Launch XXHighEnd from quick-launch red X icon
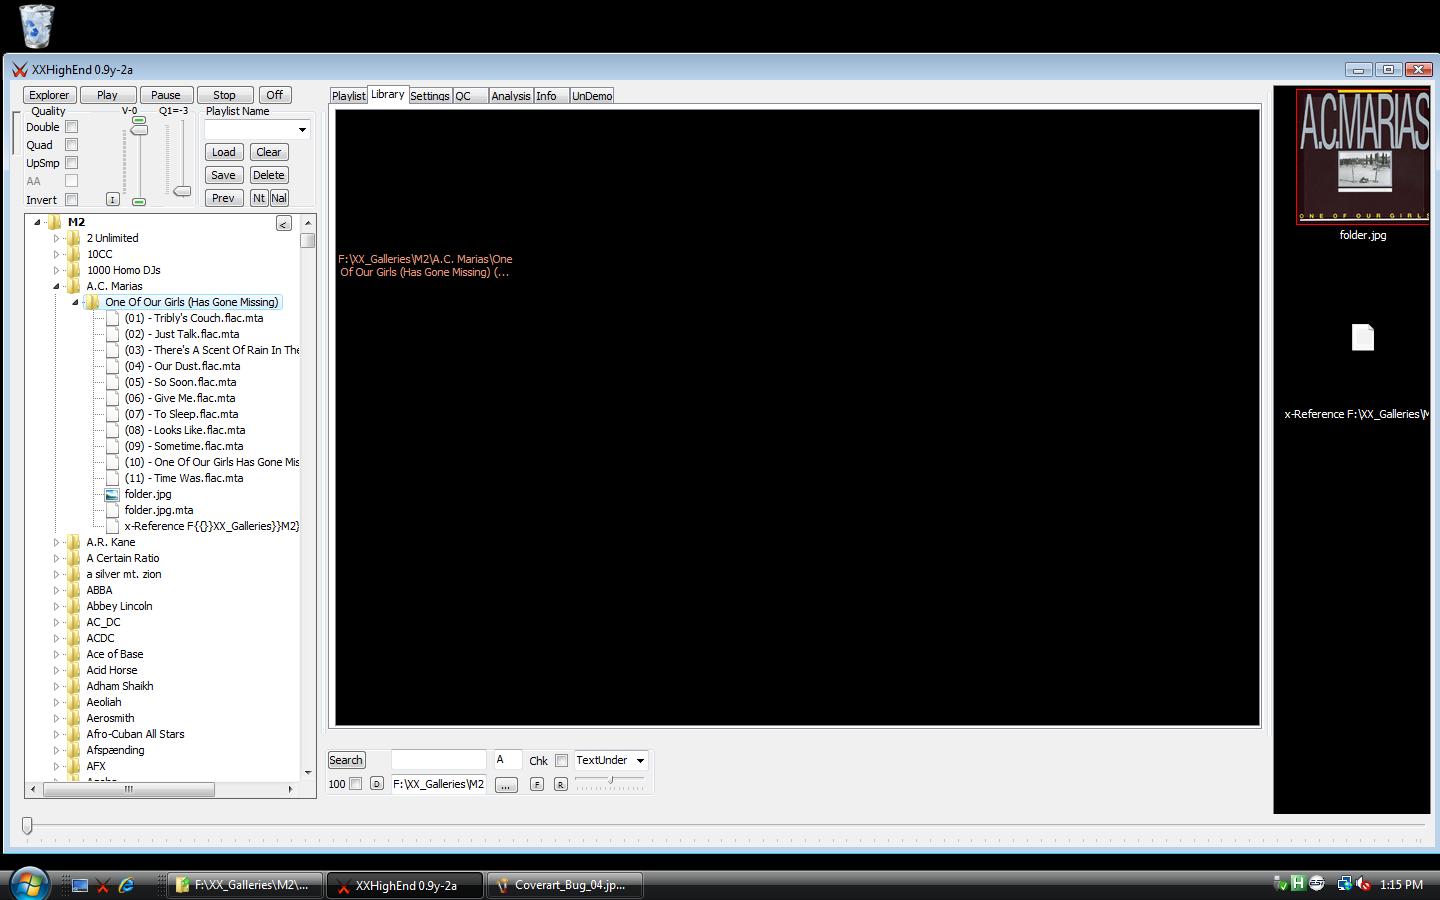The width and height of the screenshot is (1440, 900). point(103,885)
